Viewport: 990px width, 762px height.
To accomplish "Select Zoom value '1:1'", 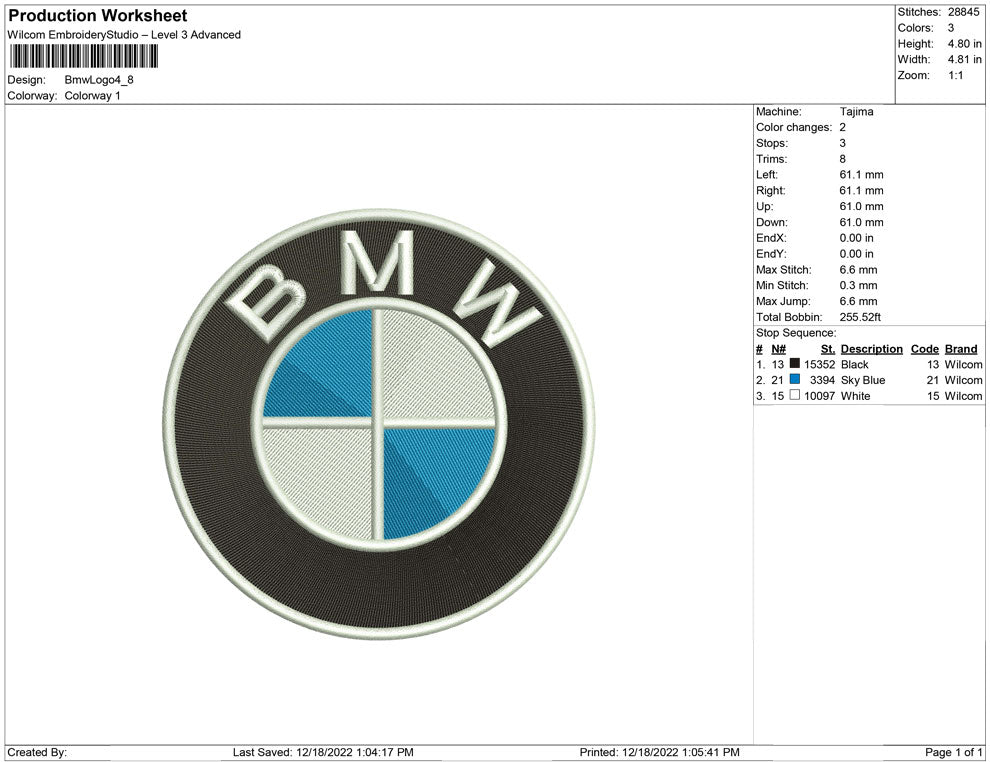I will coord(956,75).
